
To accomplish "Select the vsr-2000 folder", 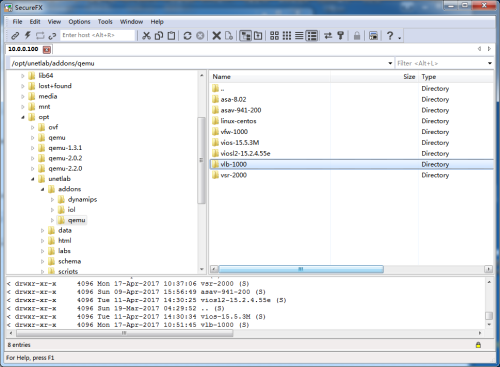I will [x=234, y=175].
